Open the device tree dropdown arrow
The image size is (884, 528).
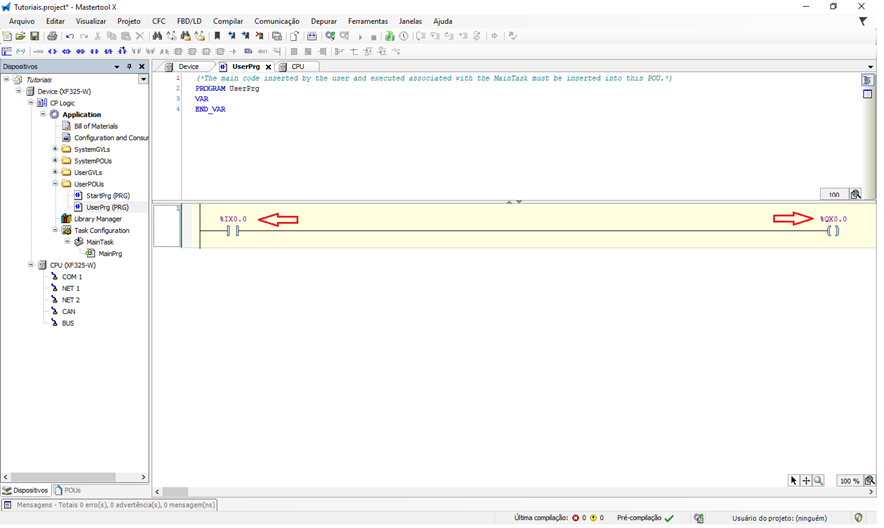coord(143,79)
